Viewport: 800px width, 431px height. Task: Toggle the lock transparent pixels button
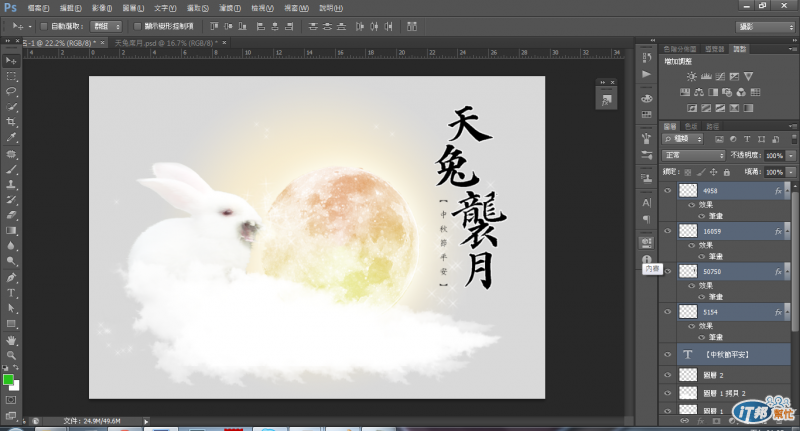pos(688,172)
